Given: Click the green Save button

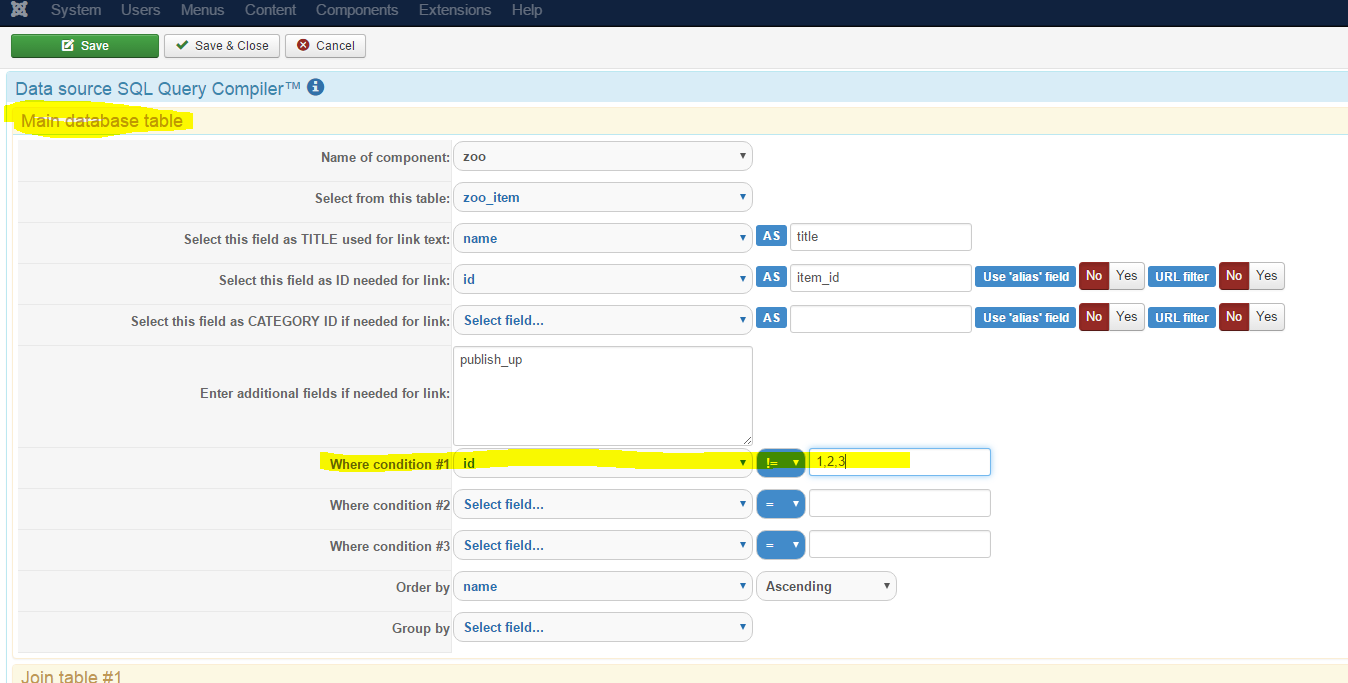Looking at the screenshot, I should 85,46.
